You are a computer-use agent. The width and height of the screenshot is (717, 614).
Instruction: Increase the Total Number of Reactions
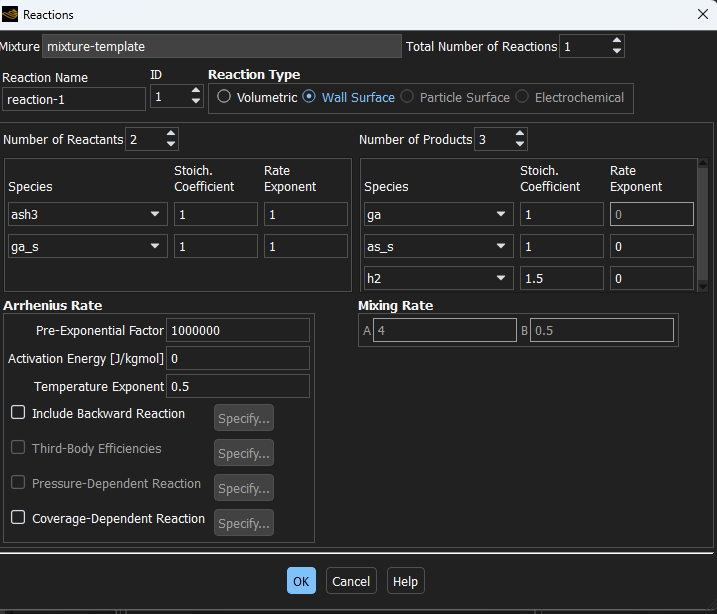point(616,41)
